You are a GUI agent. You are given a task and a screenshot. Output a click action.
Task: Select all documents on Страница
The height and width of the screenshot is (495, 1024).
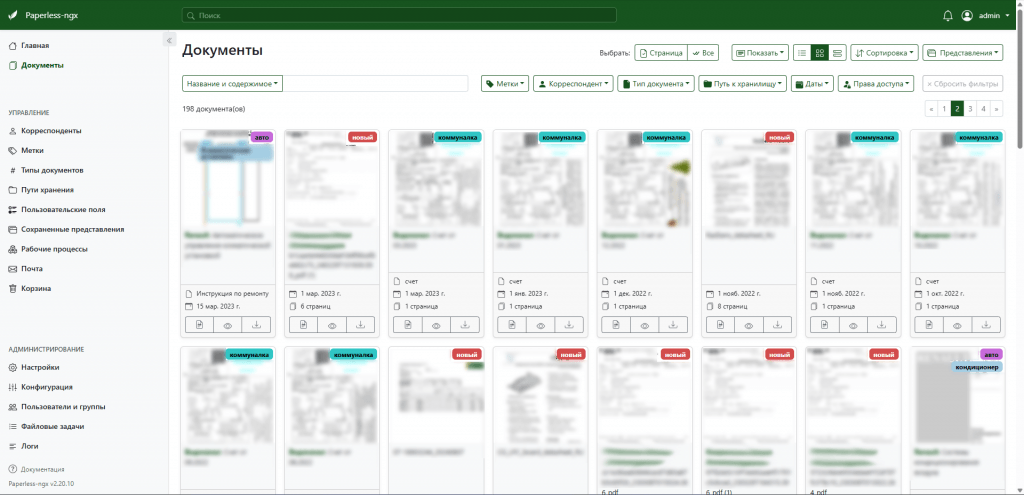661,53
